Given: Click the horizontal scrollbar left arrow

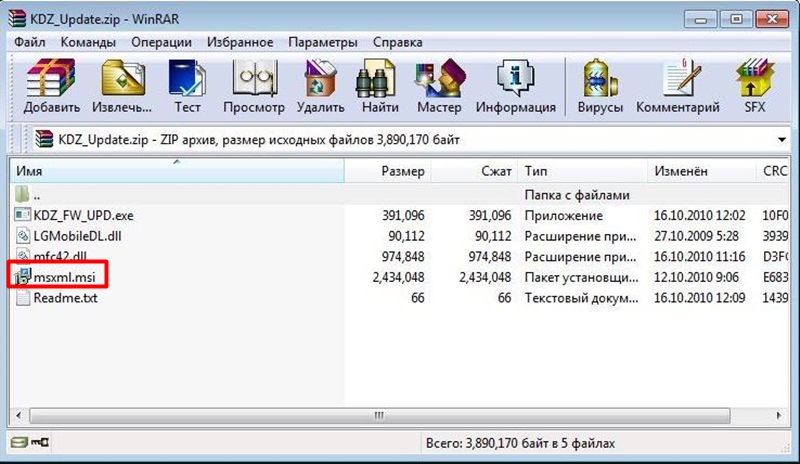Looking at the screenshot, I should click(18, 415).
